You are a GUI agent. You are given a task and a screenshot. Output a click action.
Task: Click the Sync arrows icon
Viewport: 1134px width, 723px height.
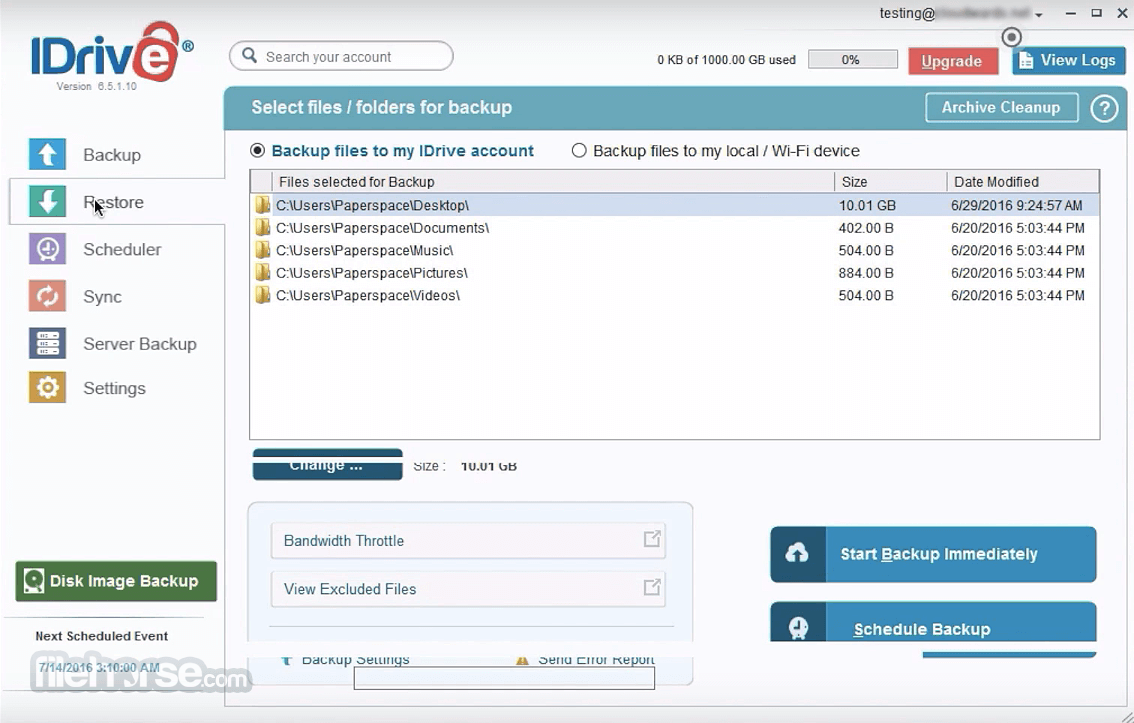pos(47,296)
